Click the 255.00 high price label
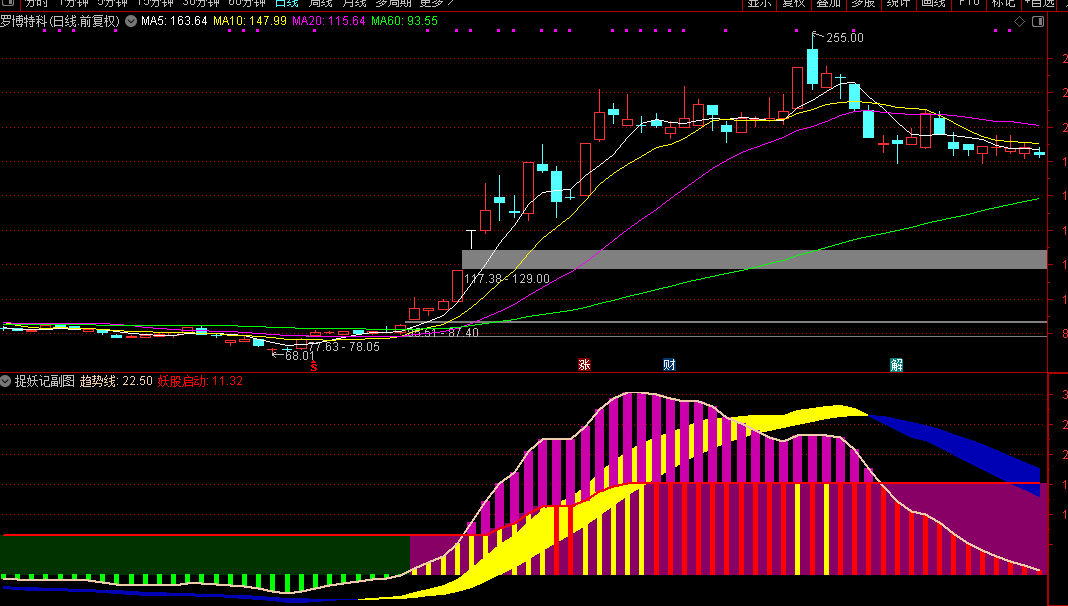Screen dimensions: 1068x606 (845, 38)
